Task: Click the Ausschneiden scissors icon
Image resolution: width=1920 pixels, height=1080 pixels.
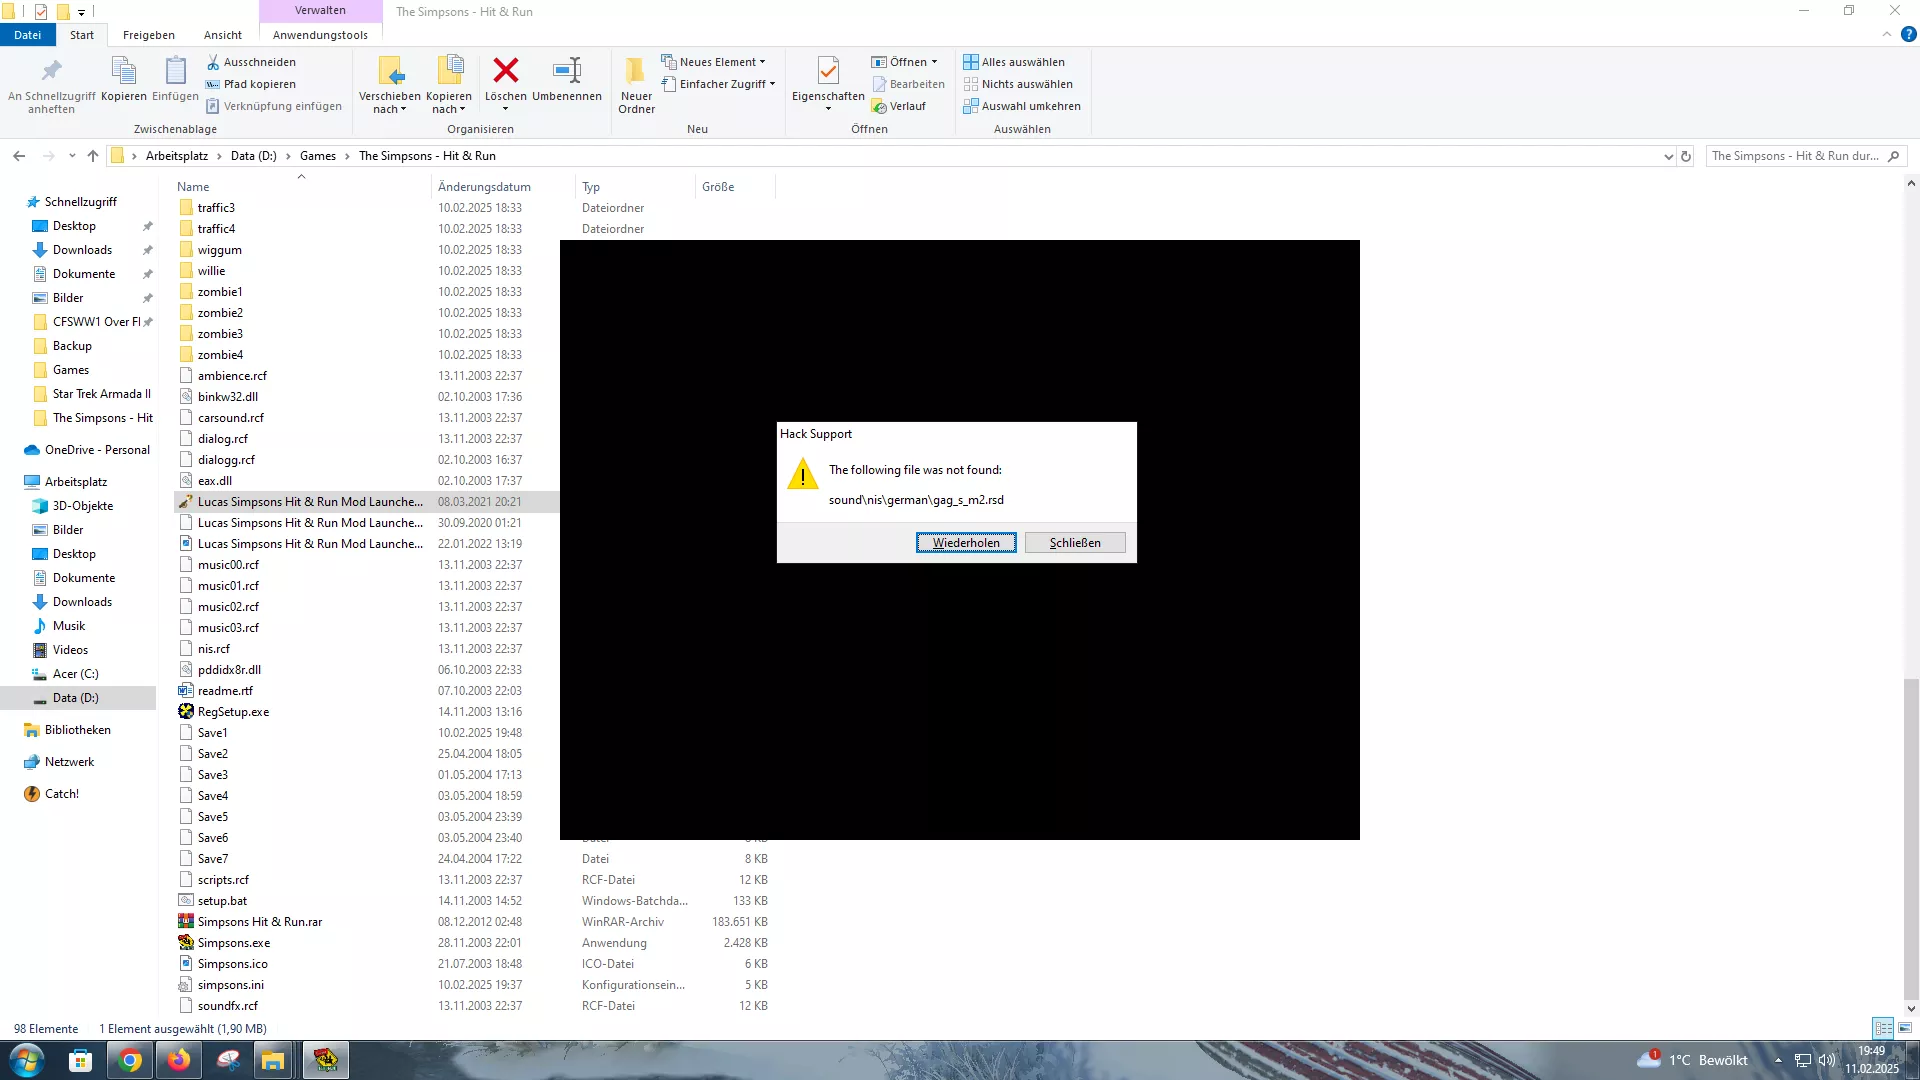Action: pyautogui.click(x=213, y=62)
